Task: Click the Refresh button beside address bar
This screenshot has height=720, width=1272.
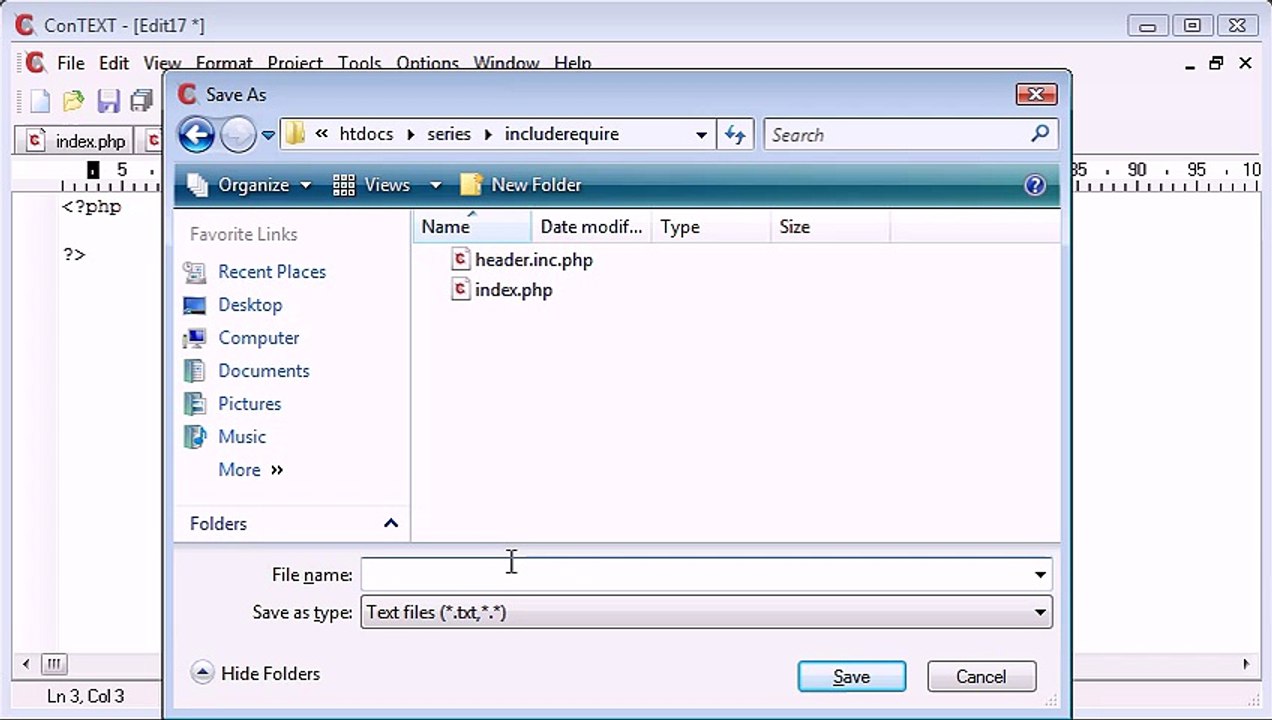Action: [736, 135]
